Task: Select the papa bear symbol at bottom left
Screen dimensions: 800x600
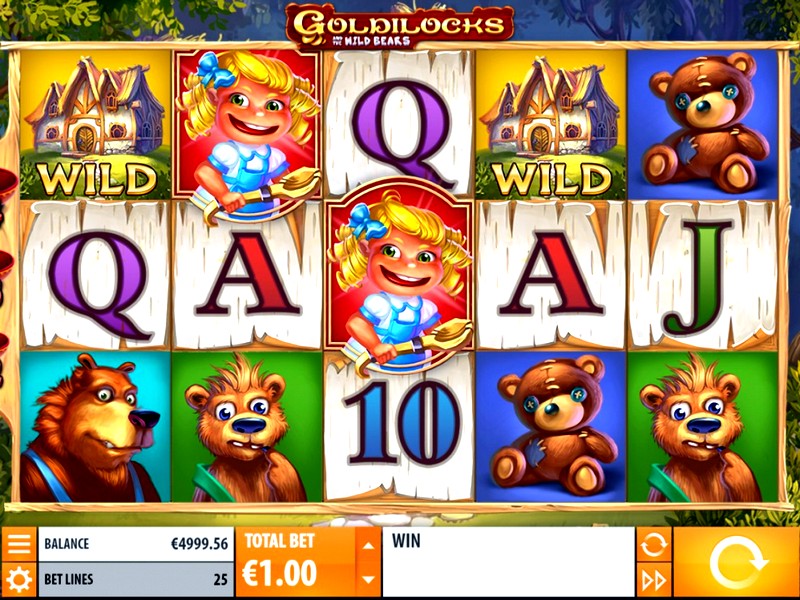Action: 95,427
